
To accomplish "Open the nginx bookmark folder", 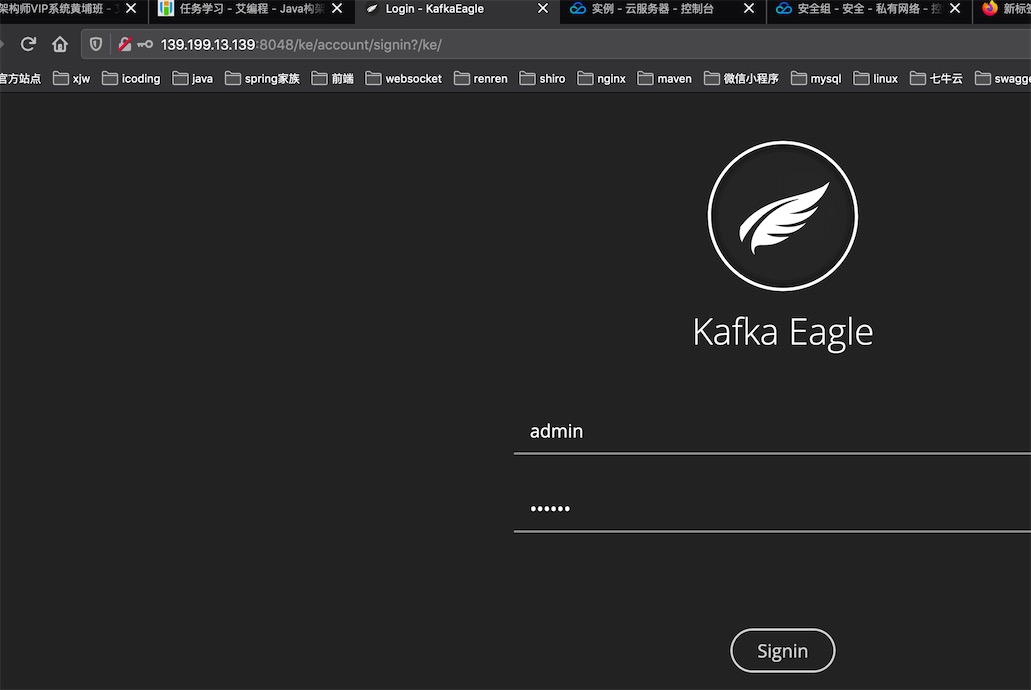I will click(x=601, y=78).
